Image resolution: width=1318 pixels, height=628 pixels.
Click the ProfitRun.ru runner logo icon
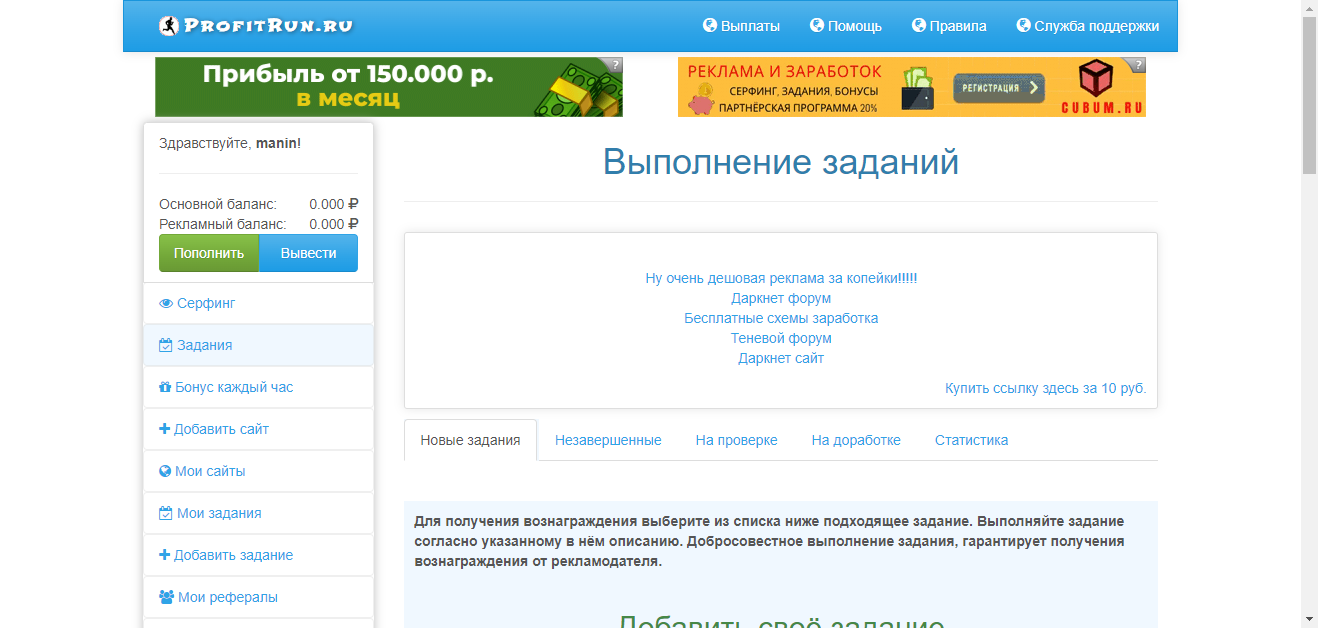169,26
